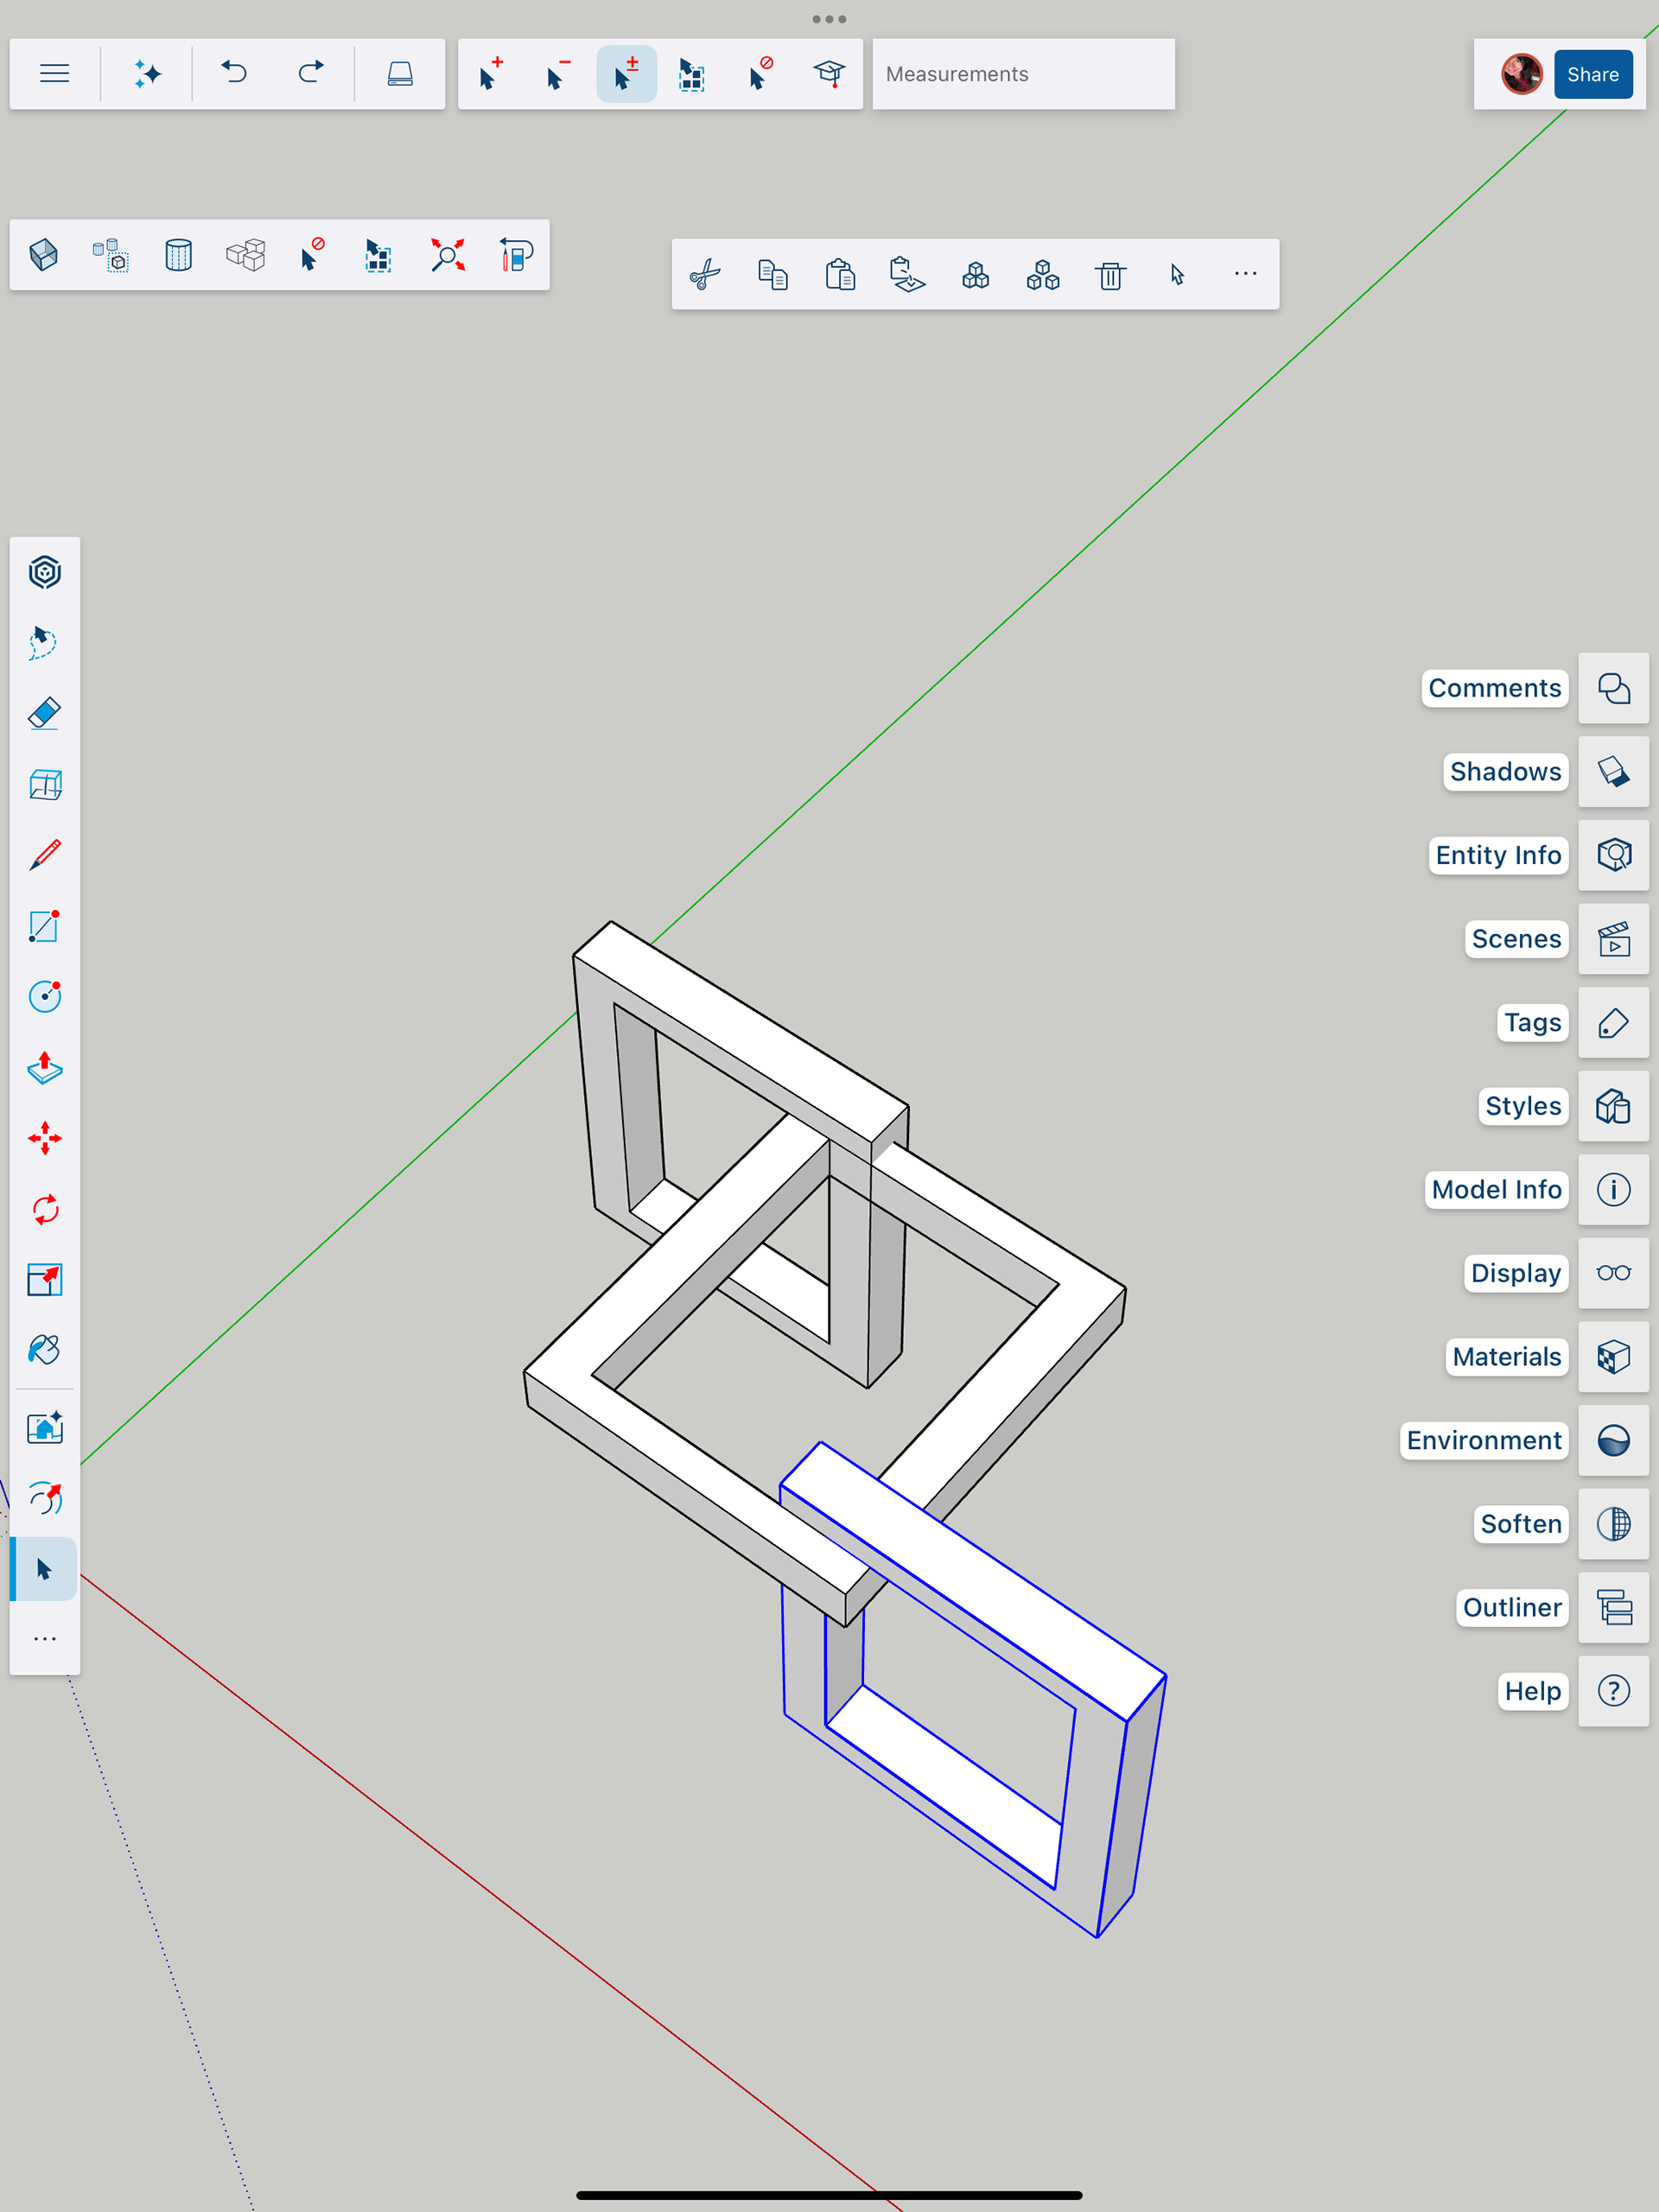Open the hamburger main menu

(55, 74)
